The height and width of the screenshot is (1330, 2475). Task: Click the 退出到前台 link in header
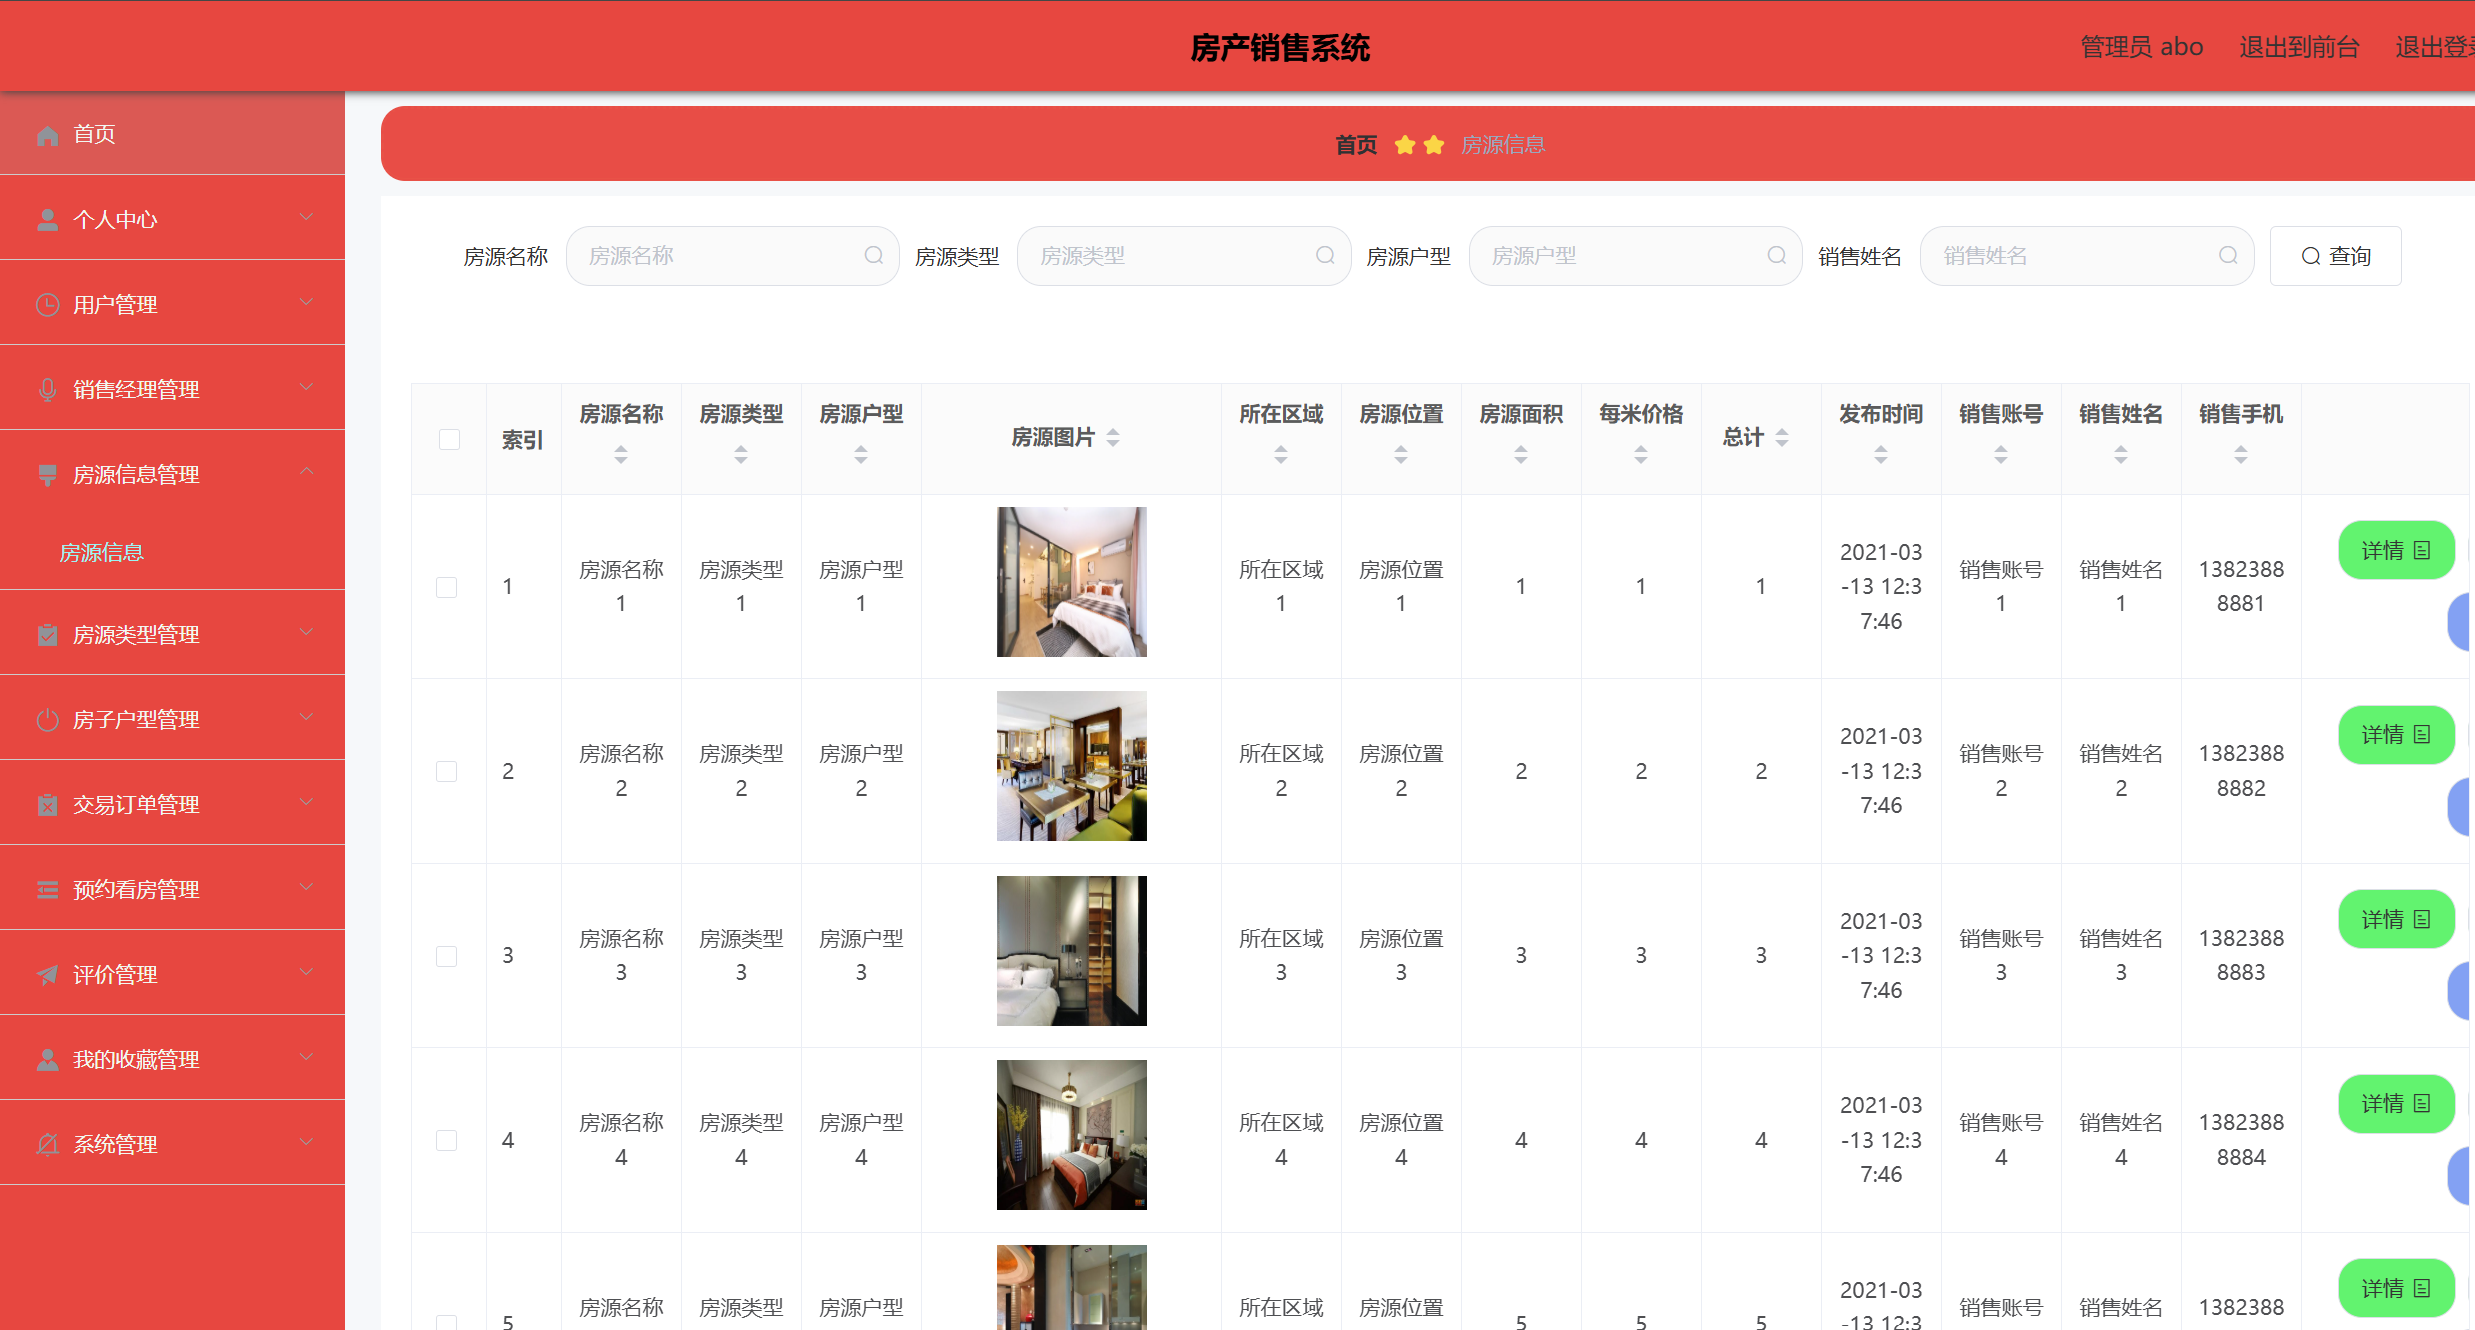[x=2298, y=47]
